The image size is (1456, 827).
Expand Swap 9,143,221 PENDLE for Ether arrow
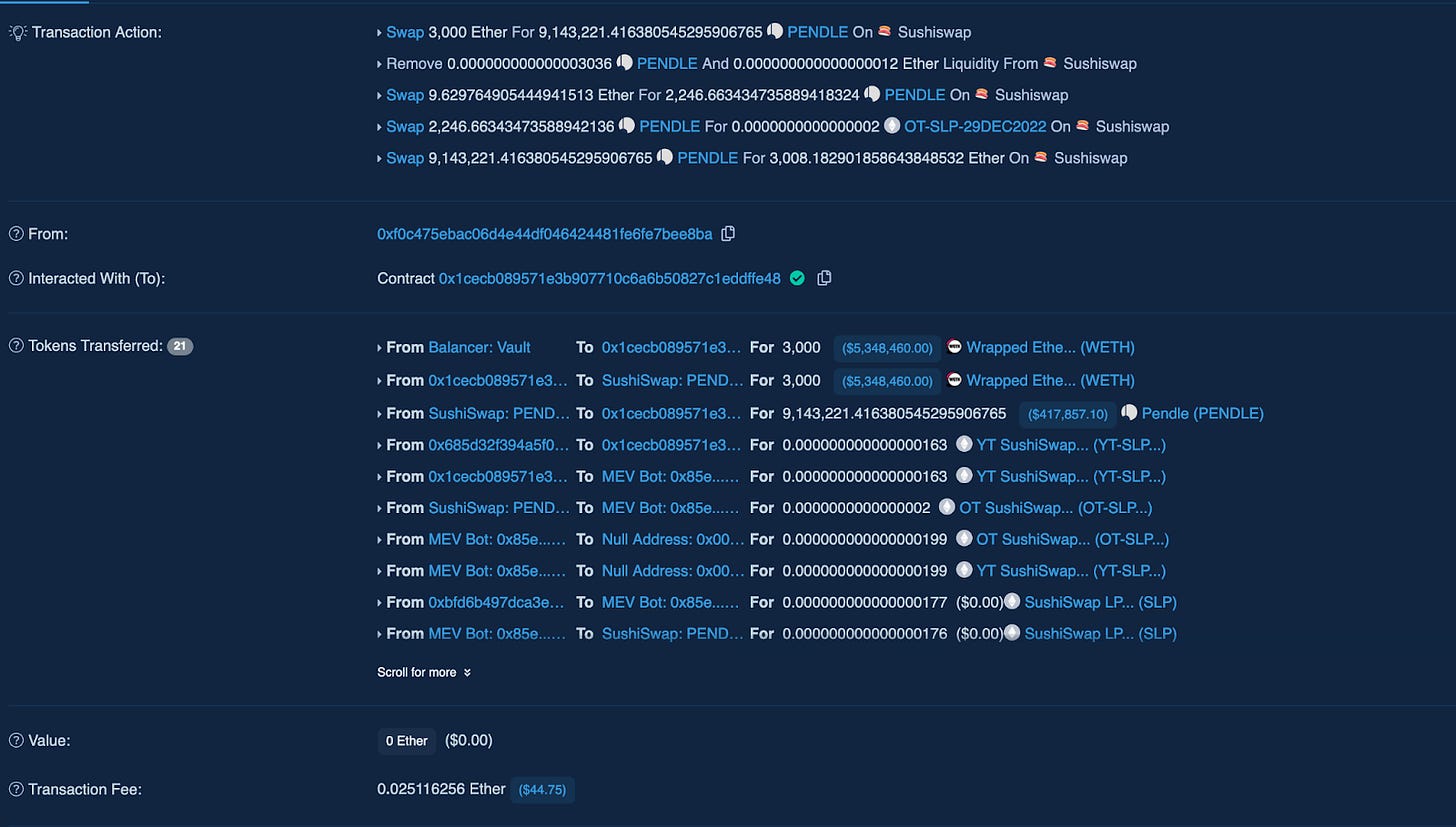tap(380, 158)
